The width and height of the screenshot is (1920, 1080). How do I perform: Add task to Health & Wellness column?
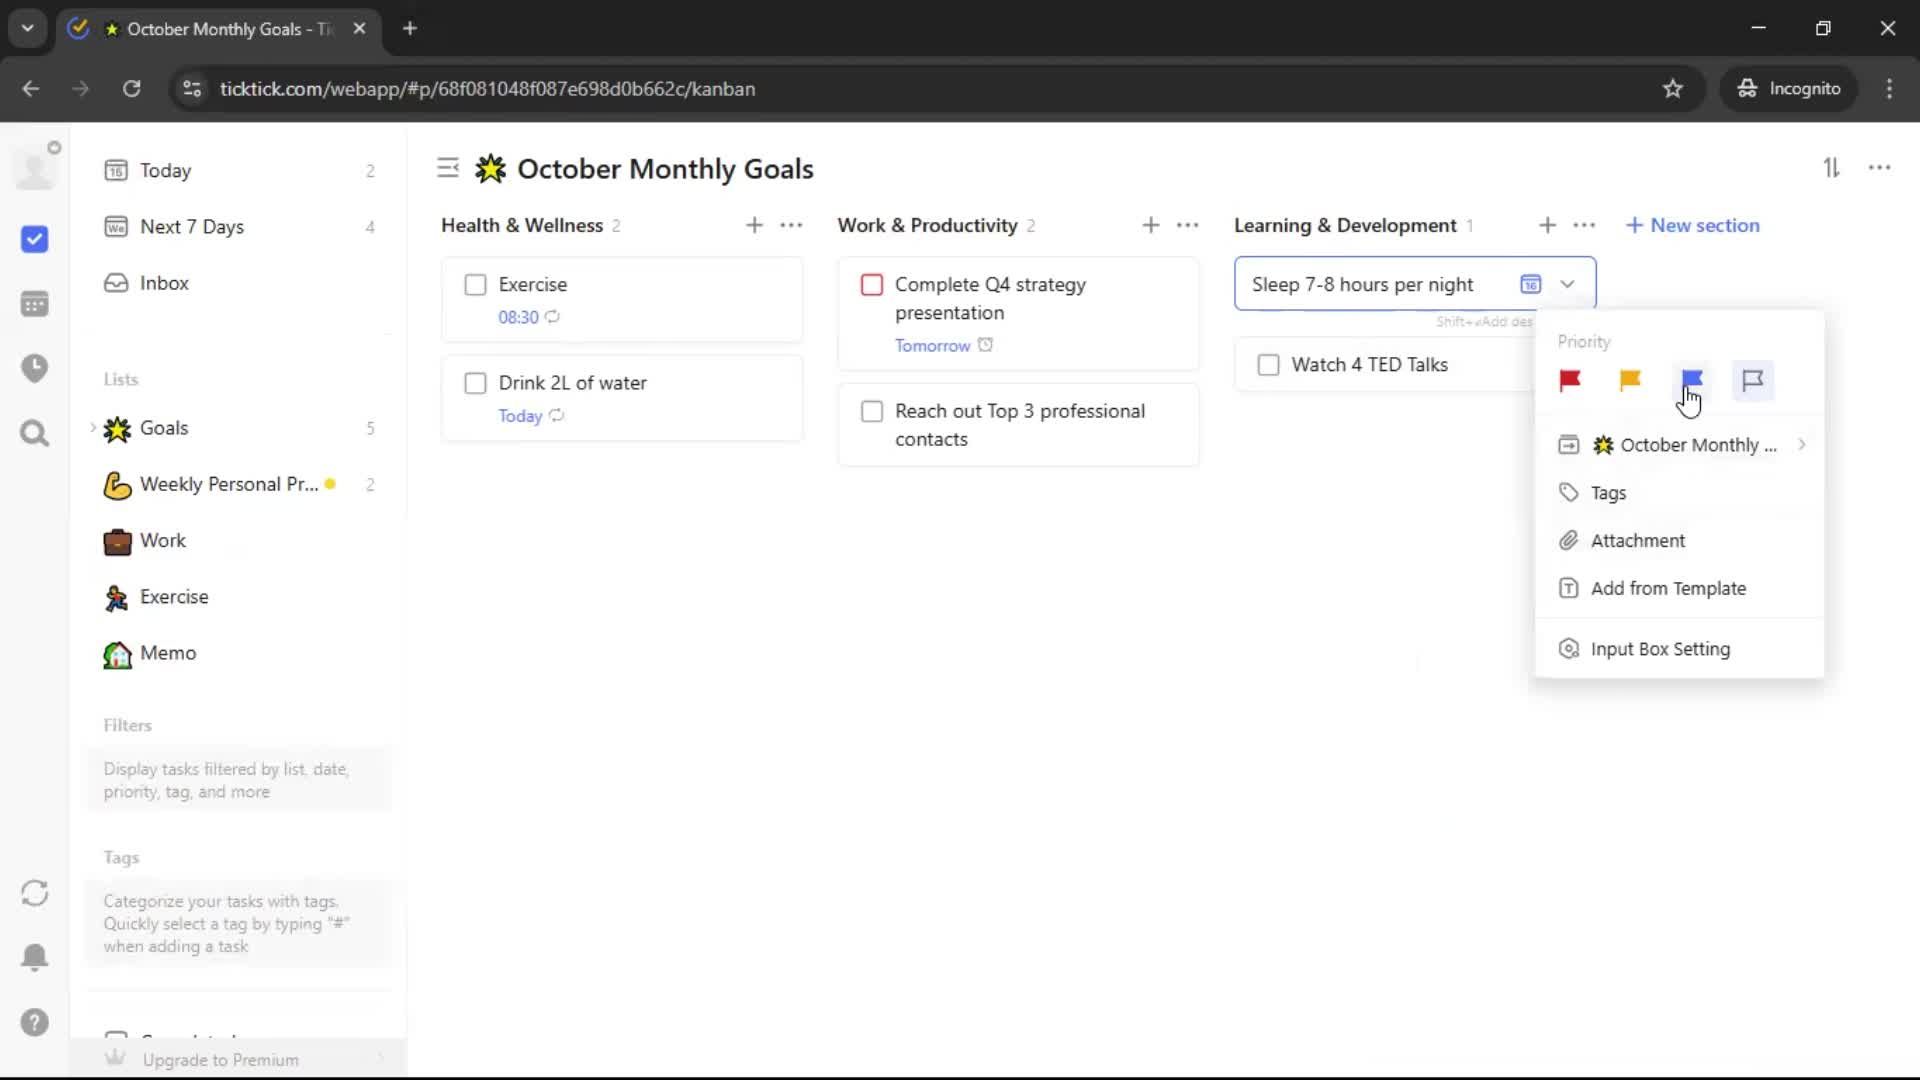pos(754,226)
